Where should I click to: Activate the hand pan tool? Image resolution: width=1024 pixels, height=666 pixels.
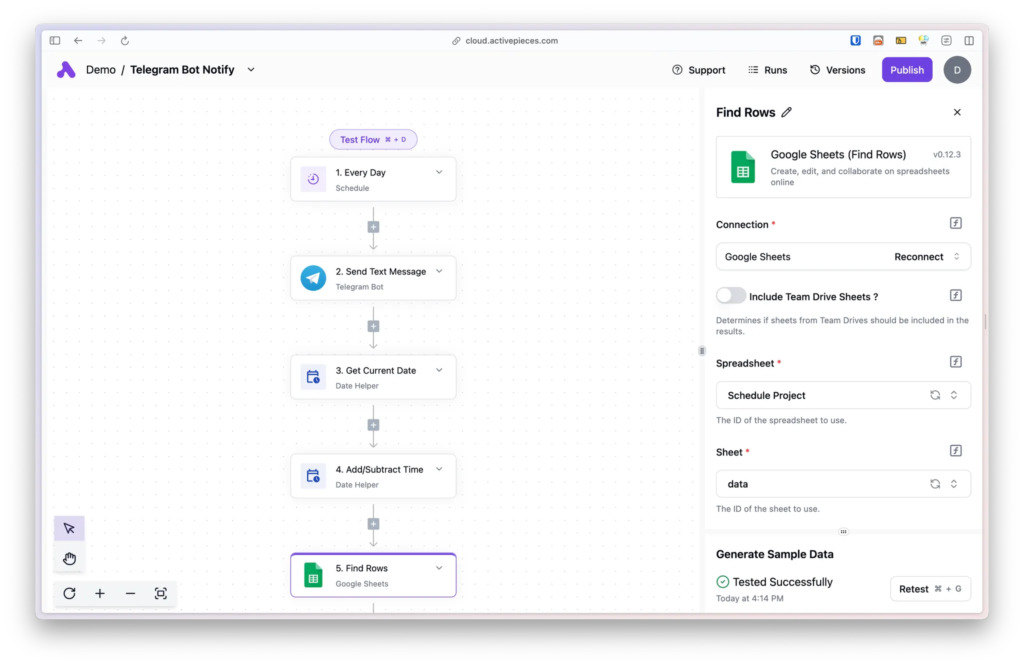(x=69, y=558)
